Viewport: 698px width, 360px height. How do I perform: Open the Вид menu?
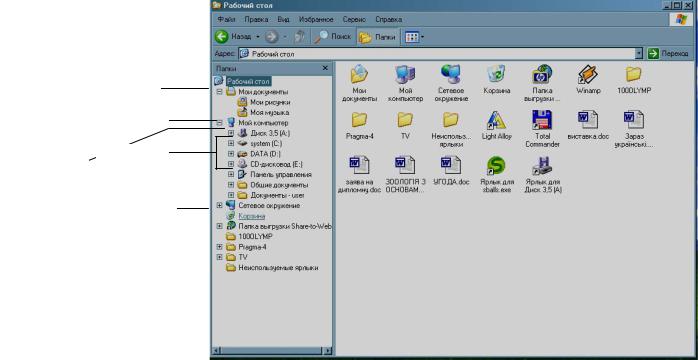(284, 20)
